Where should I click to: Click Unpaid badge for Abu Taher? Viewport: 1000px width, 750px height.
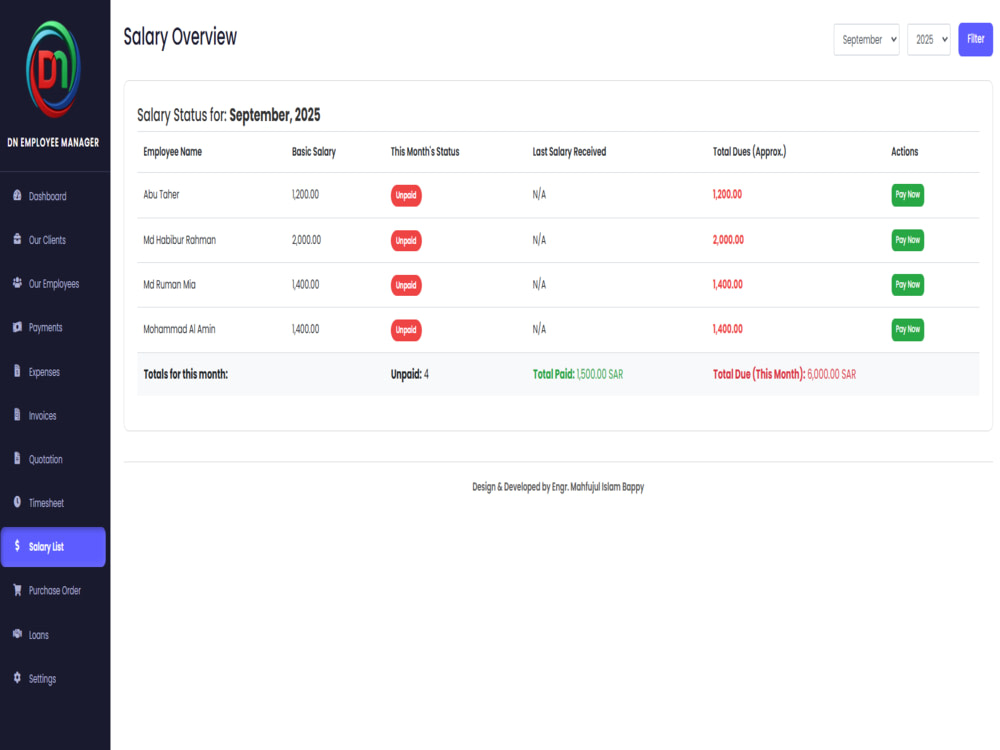coord(406,195)
